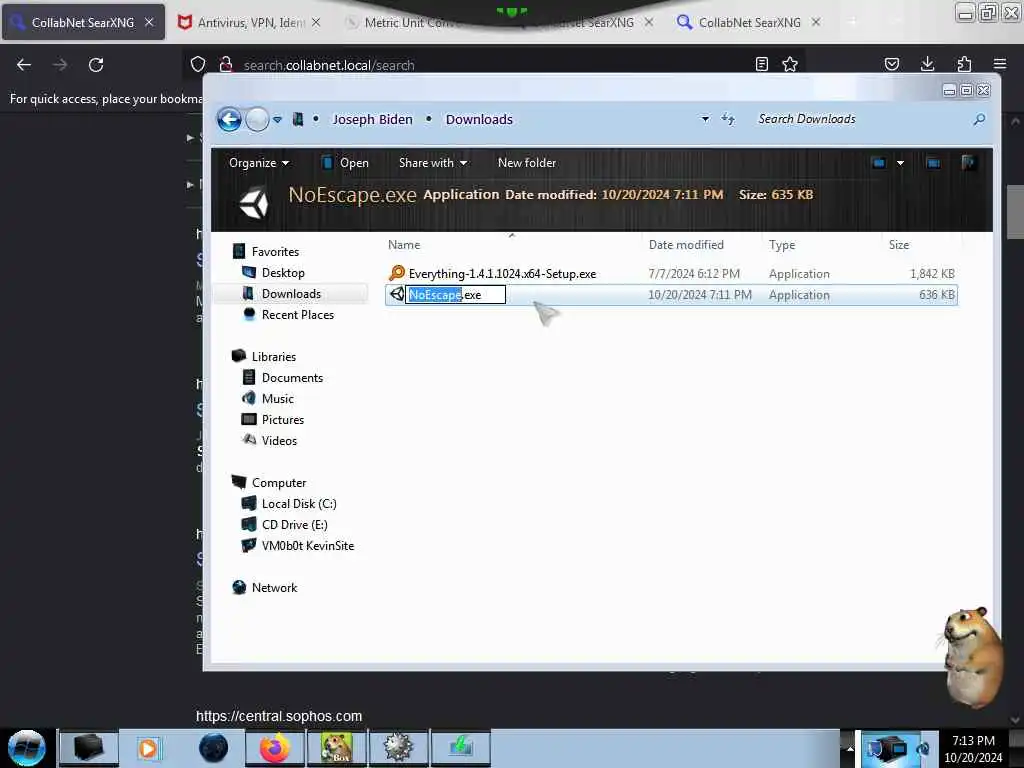Click the NoEscape.exe rename text box

pos(456,295)
